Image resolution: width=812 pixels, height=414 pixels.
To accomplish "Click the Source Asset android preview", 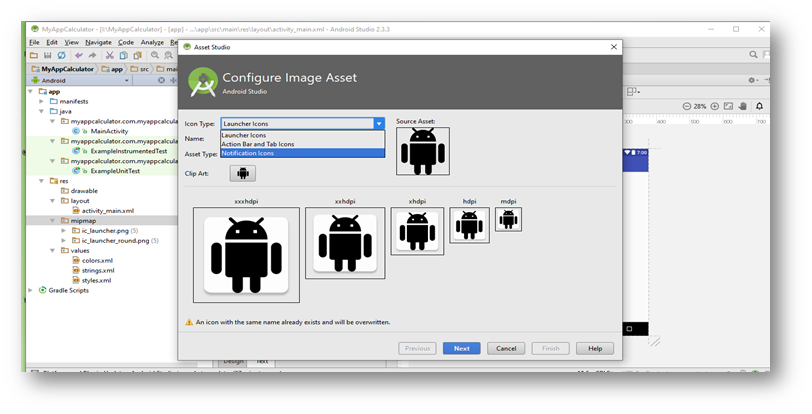I will 423,151.
